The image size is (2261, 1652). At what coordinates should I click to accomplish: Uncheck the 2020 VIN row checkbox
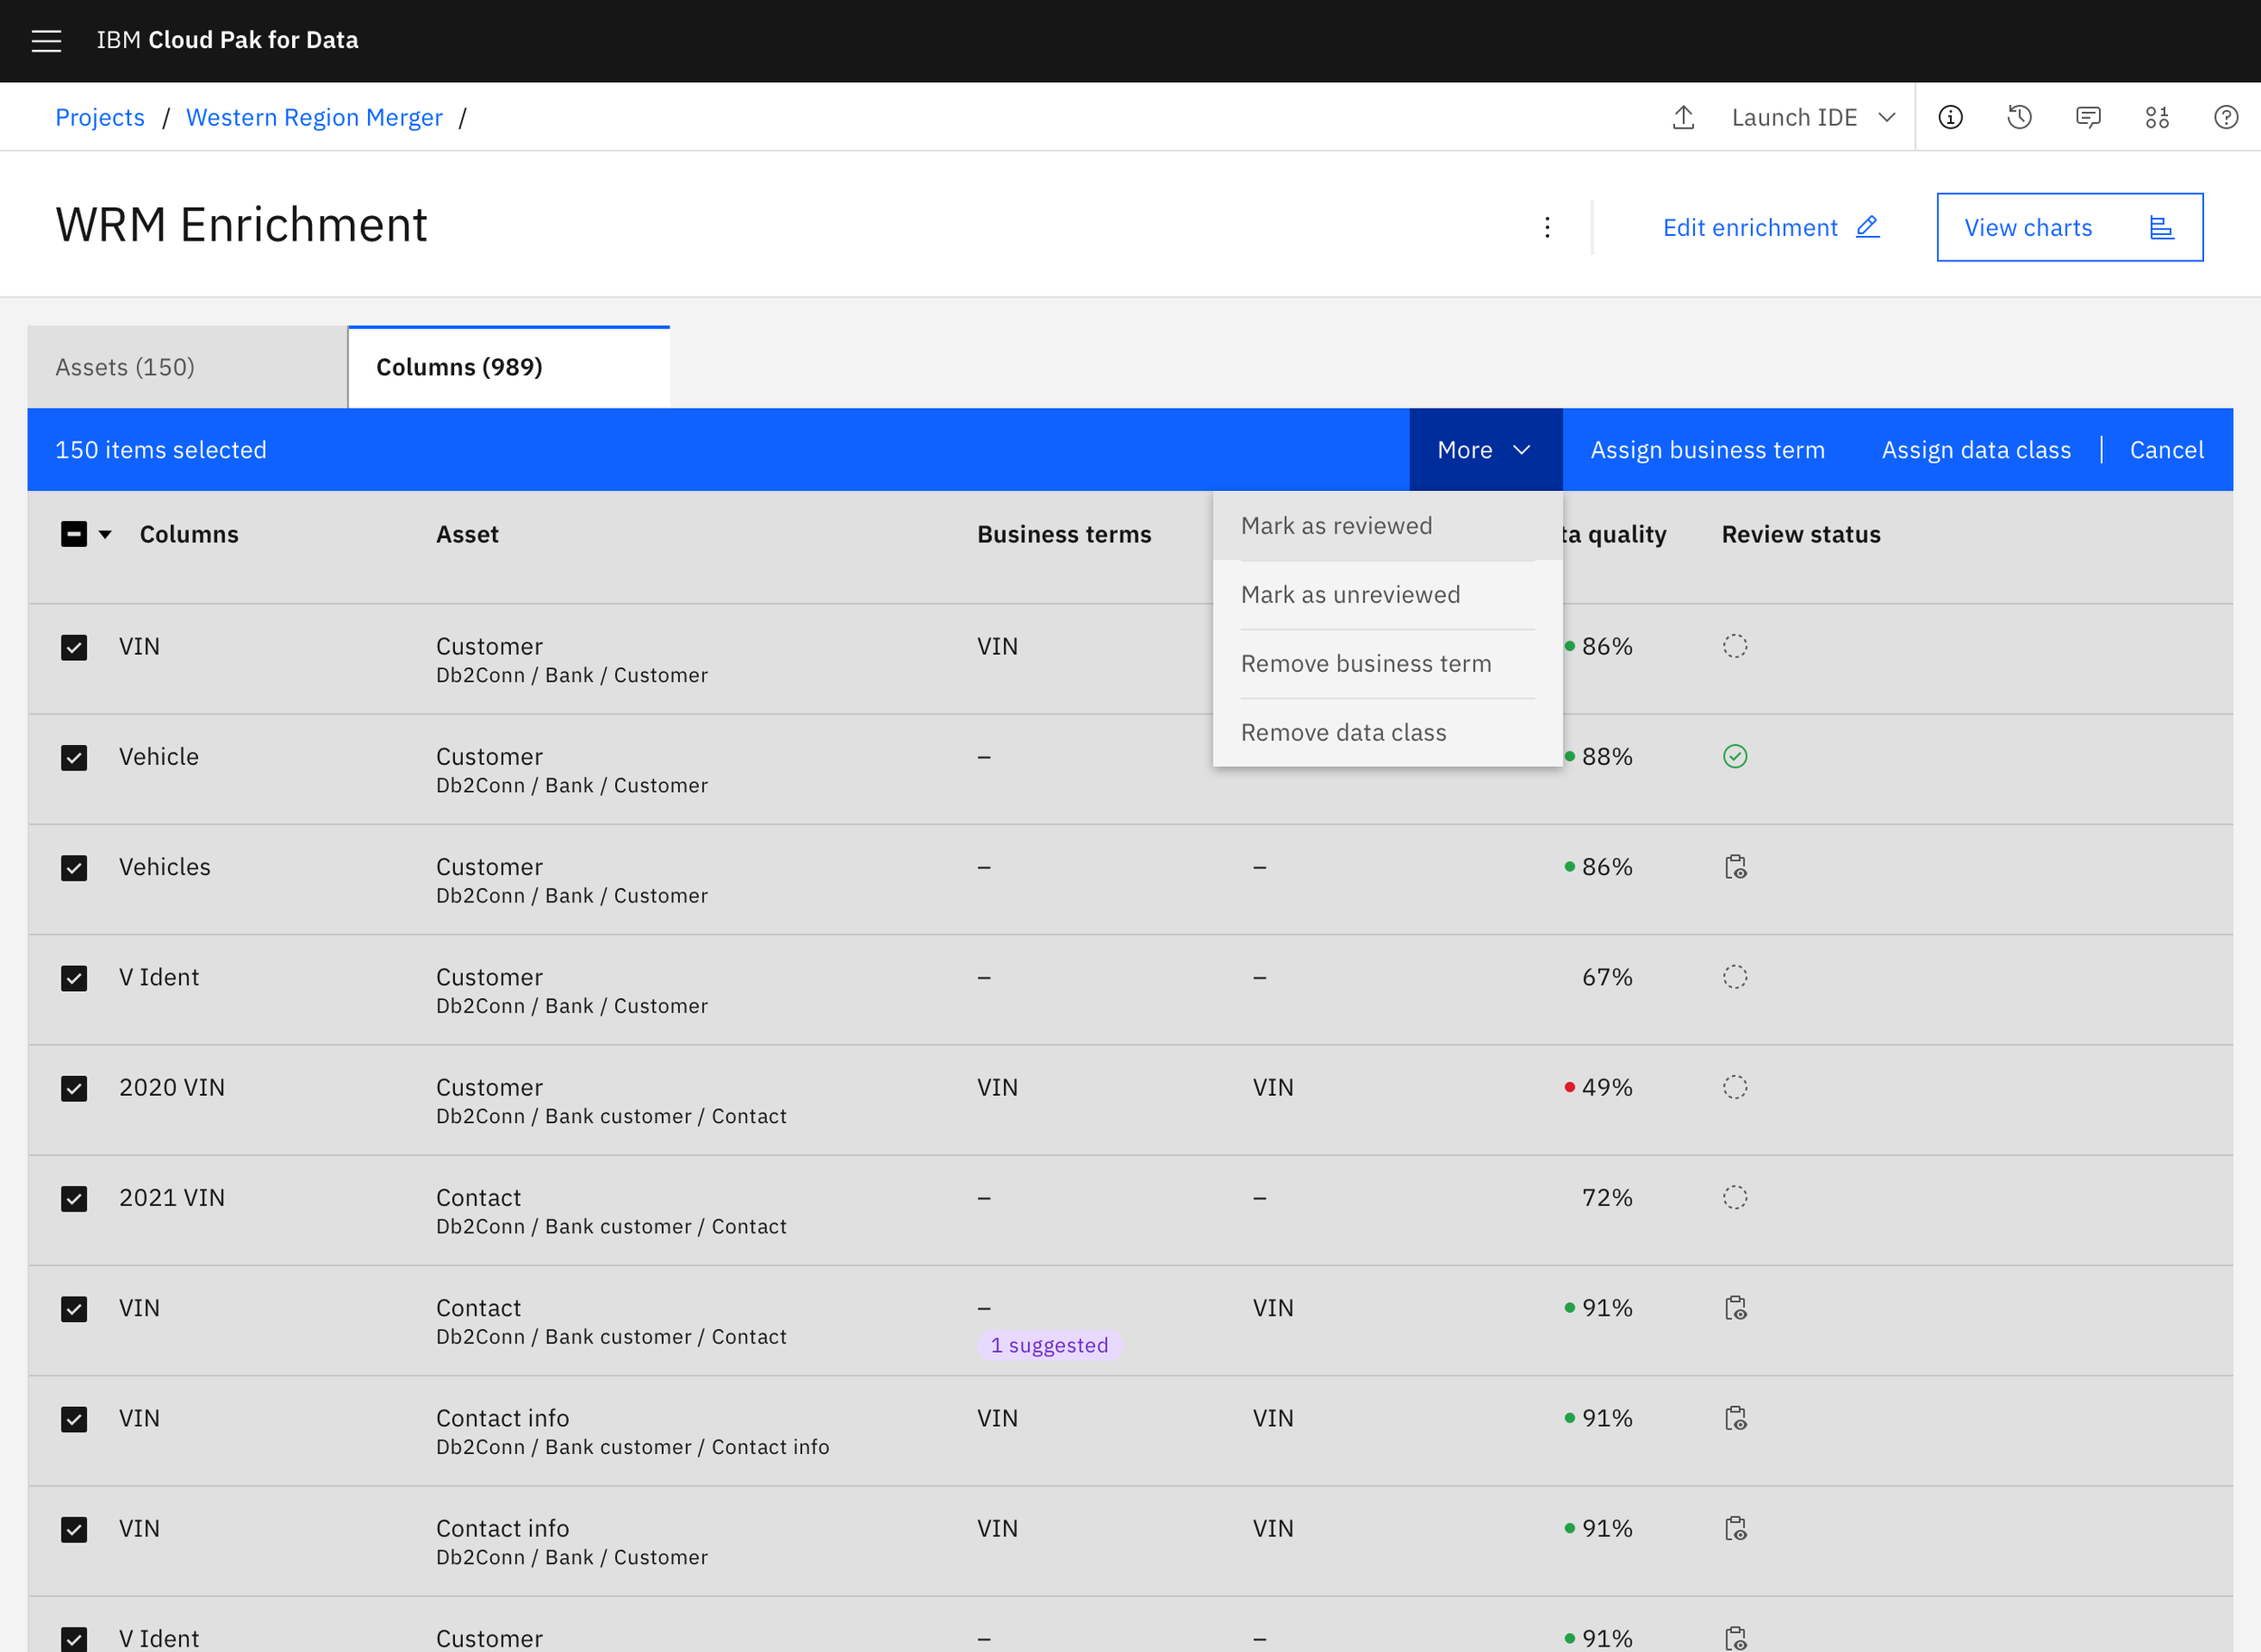tap(74, 1088)
